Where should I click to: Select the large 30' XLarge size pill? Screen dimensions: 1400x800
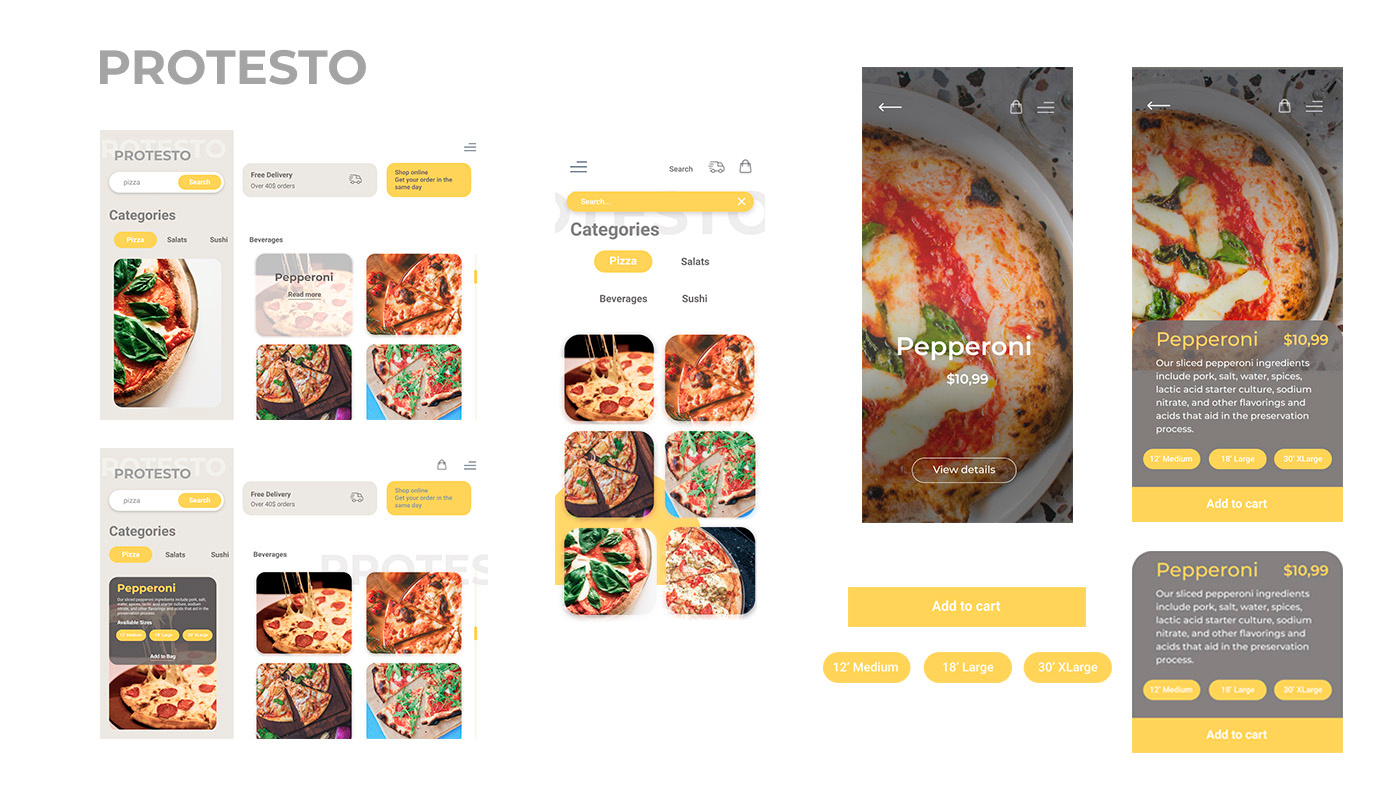point(1067,667)
